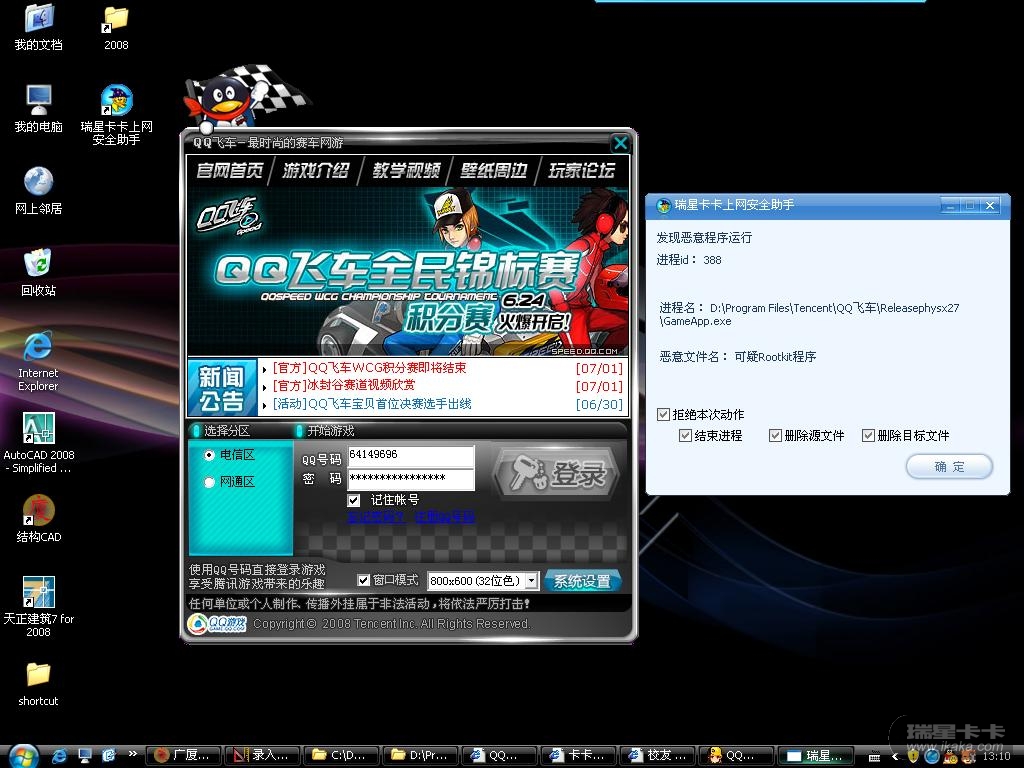Open news link 冰封谷赛道视频欣赏
1024x768 pixels.
click(x=344, y=385)
